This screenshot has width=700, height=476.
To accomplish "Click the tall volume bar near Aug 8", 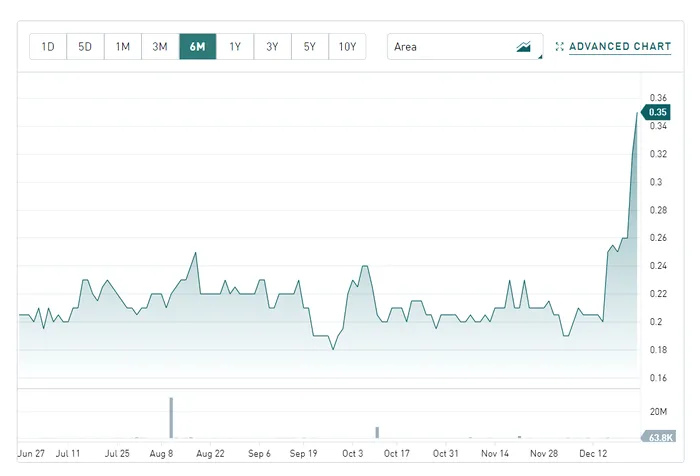I will coord(171,418).
